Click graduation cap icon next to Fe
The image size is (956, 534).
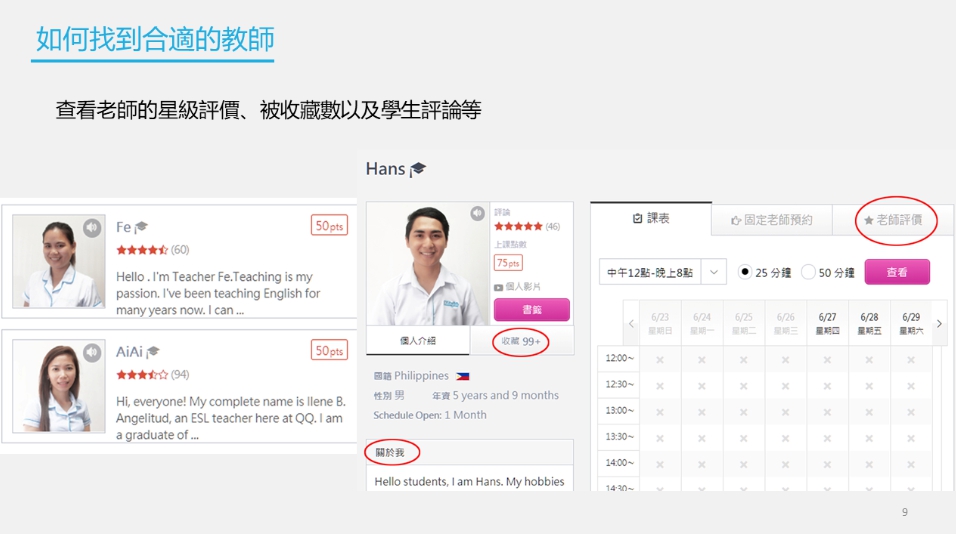tap(141, 228)
